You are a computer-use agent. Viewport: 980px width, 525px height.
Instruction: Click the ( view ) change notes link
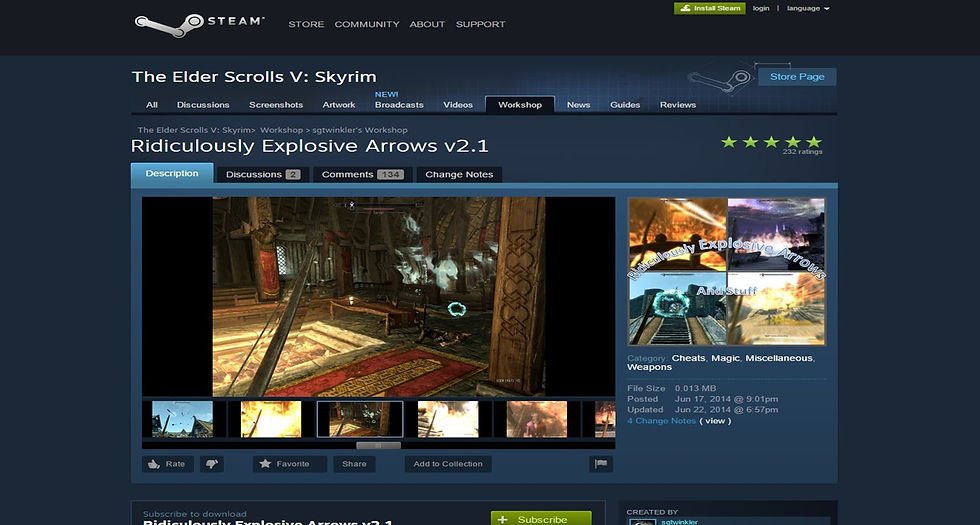tap(715, 421)
